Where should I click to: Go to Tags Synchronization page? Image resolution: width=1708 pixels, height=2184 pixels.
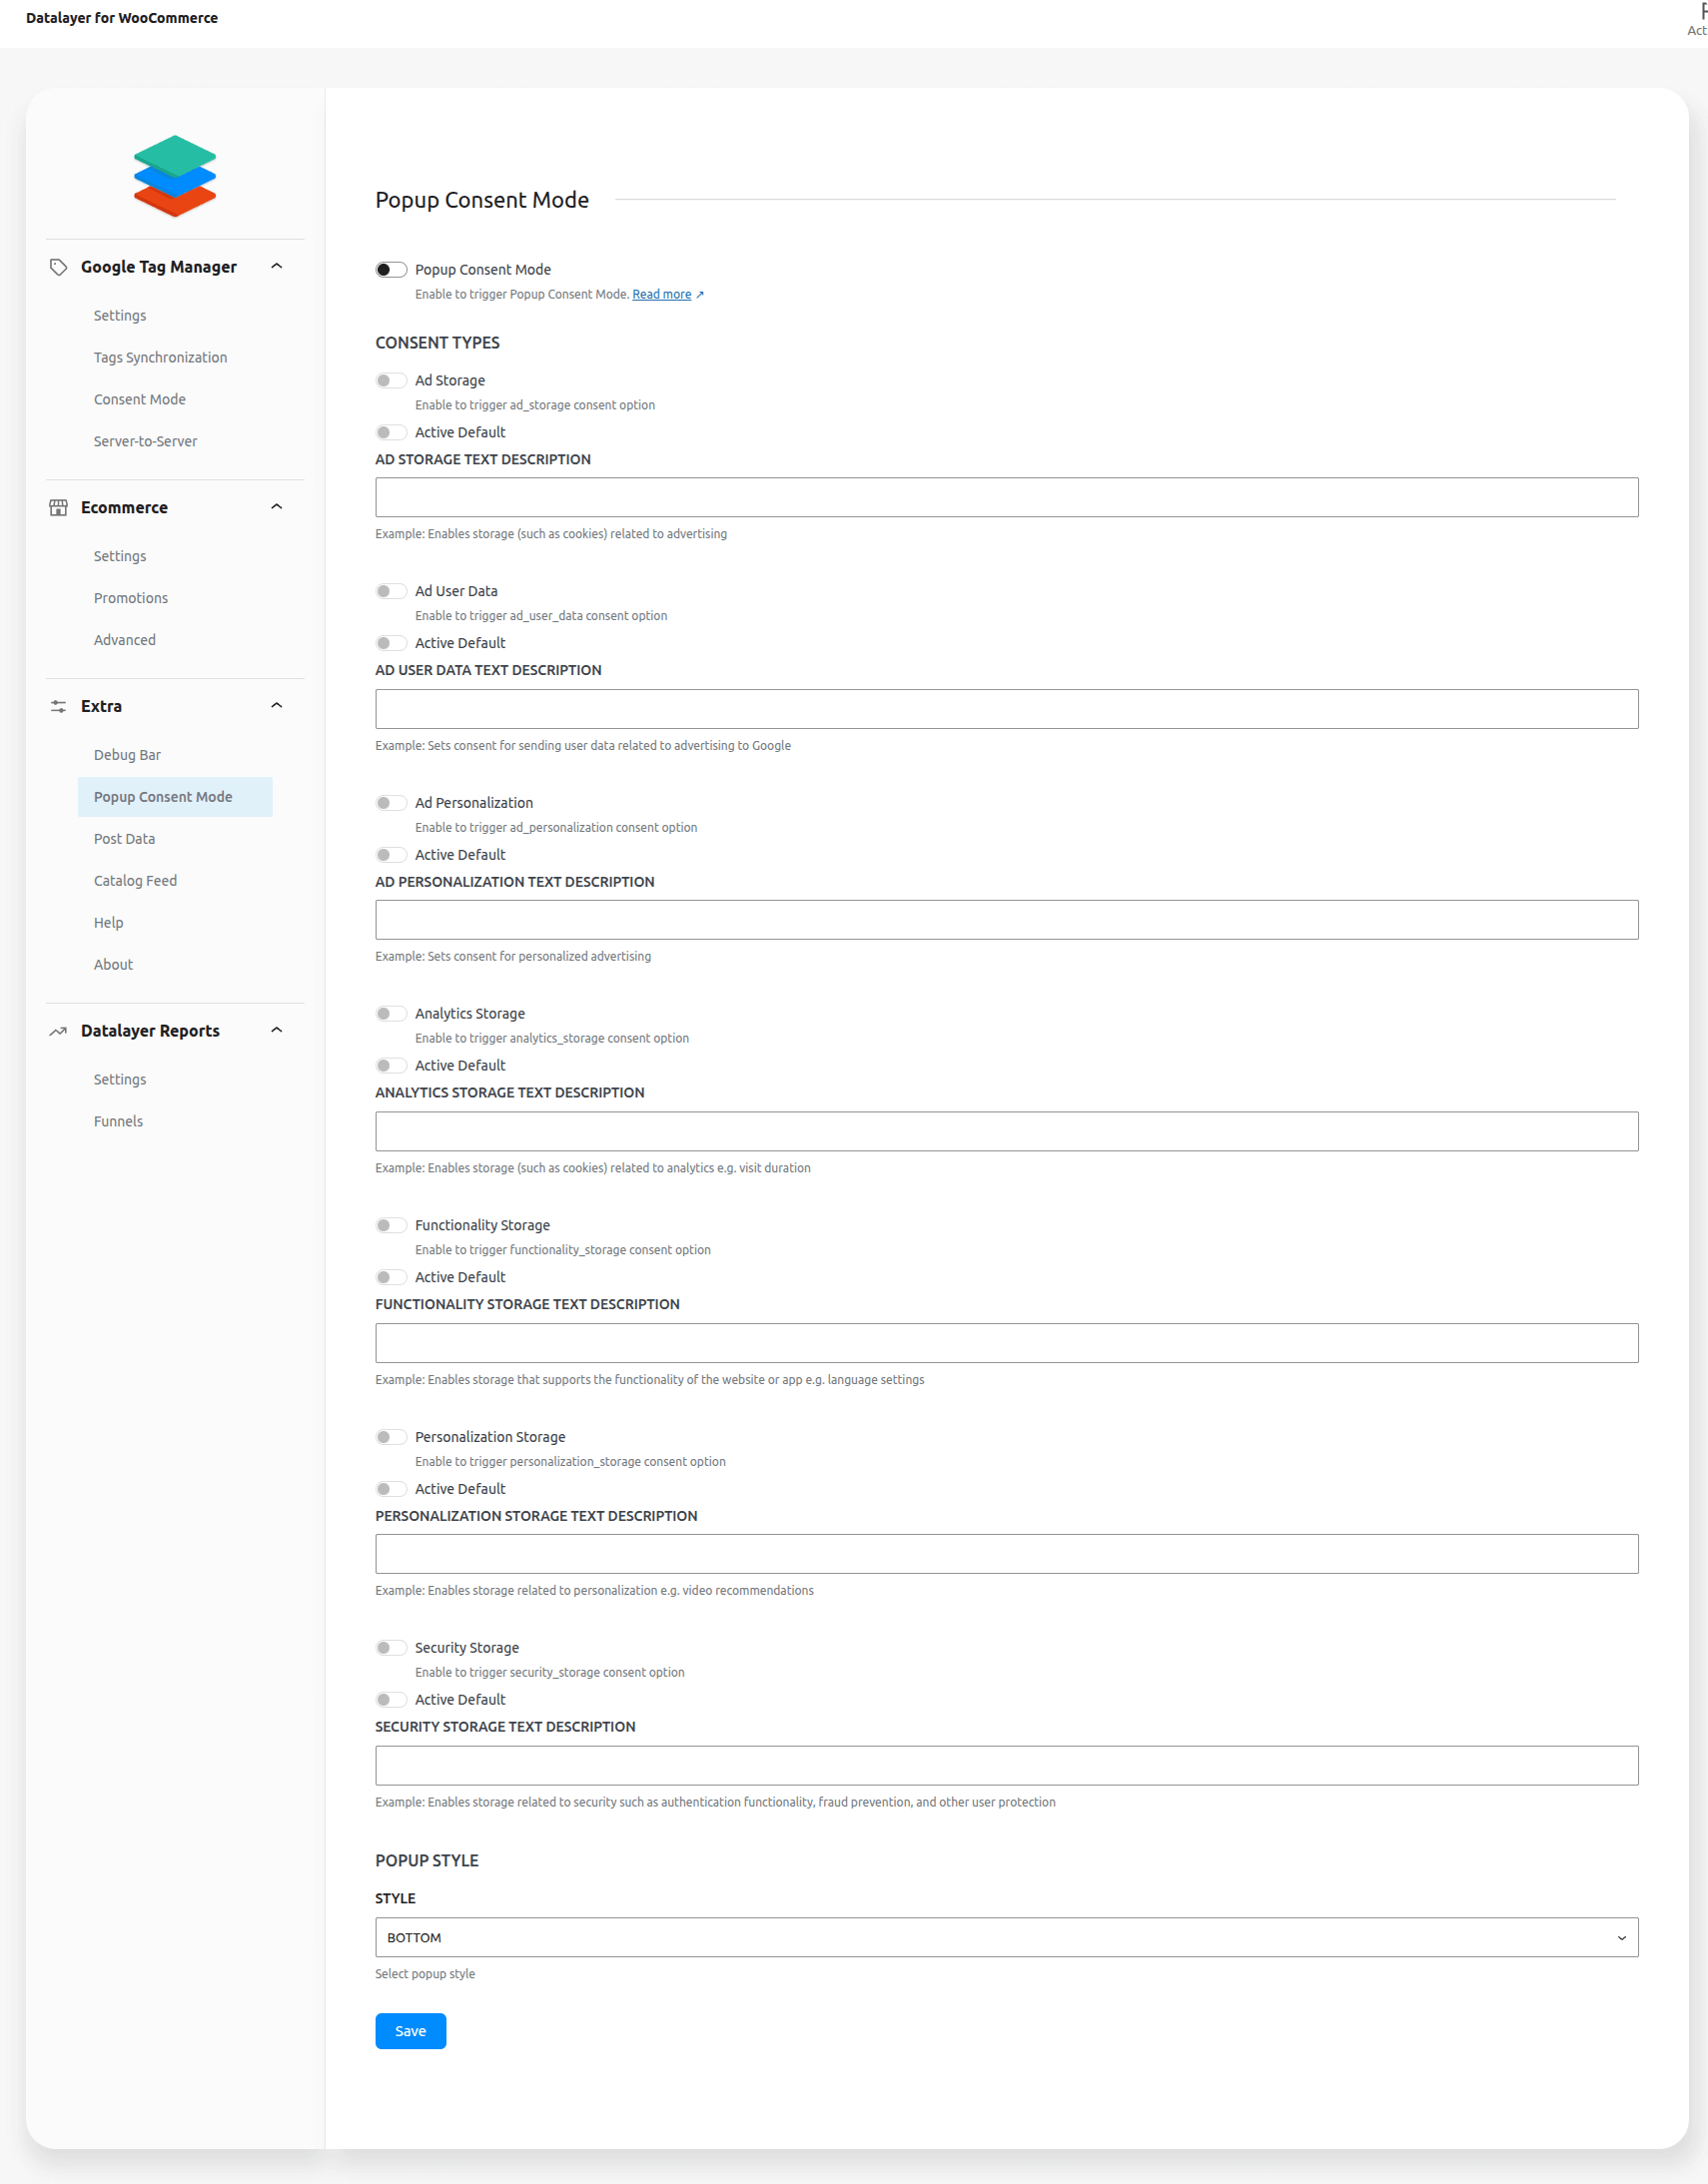coord(160,358)
